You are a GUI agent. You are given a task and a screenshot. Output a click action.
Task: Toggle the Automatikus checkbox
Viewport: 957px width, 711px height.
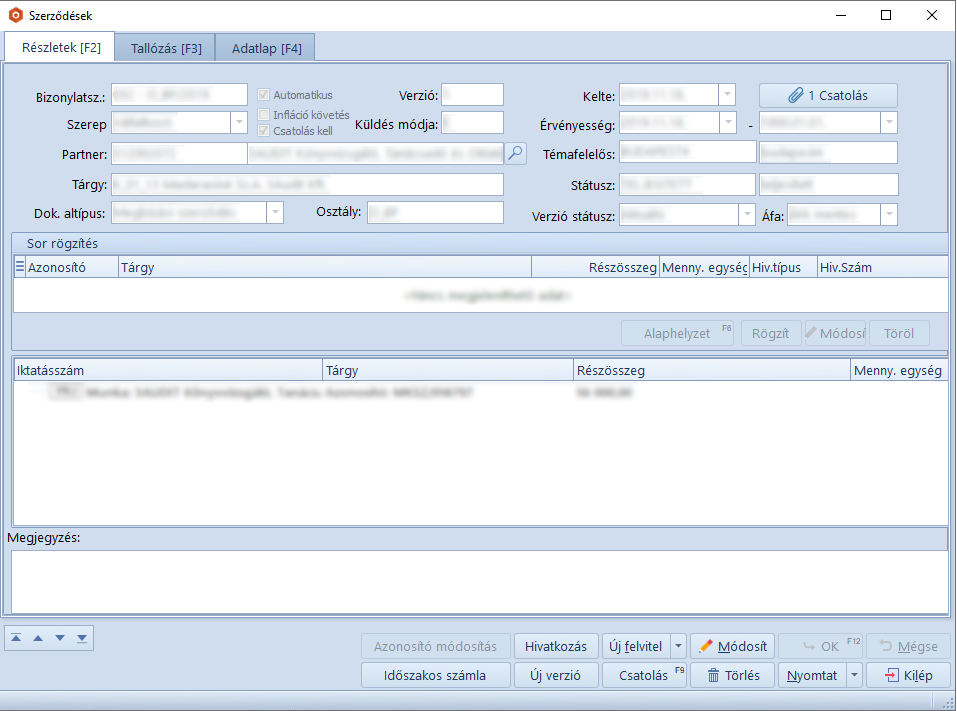point(265,95)
